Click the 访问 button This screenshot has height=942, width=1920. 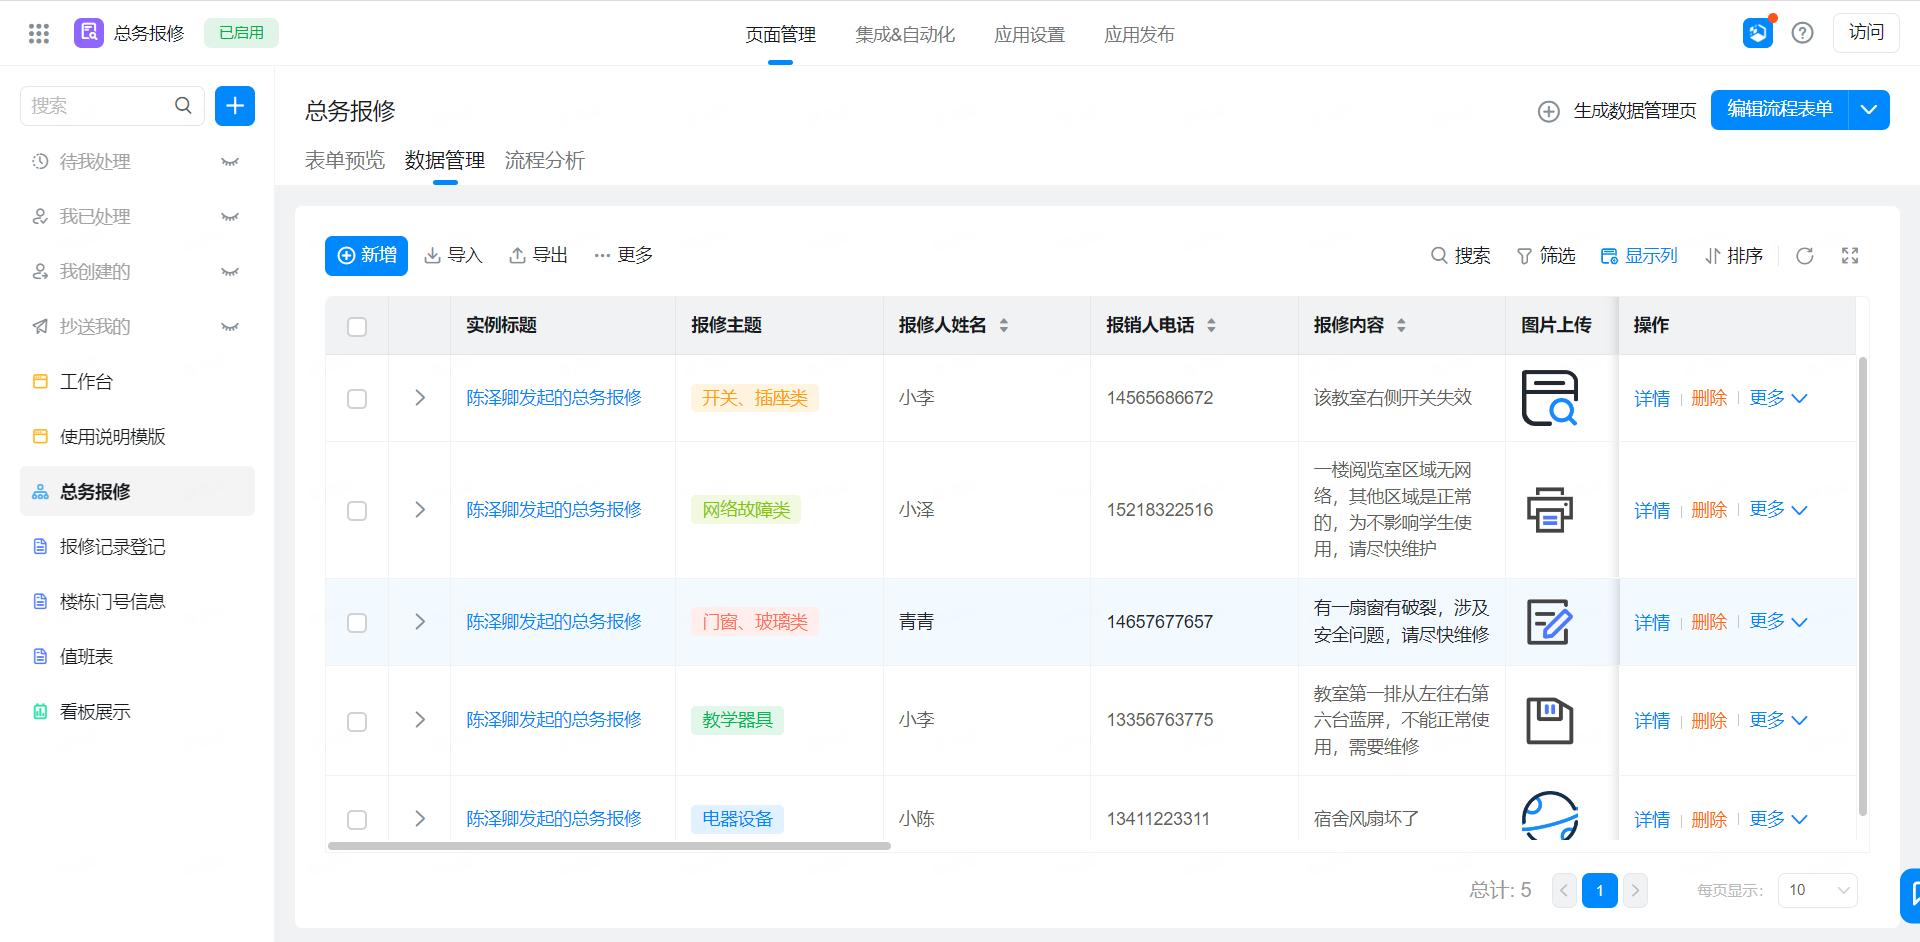click(x=1866, y=32)
